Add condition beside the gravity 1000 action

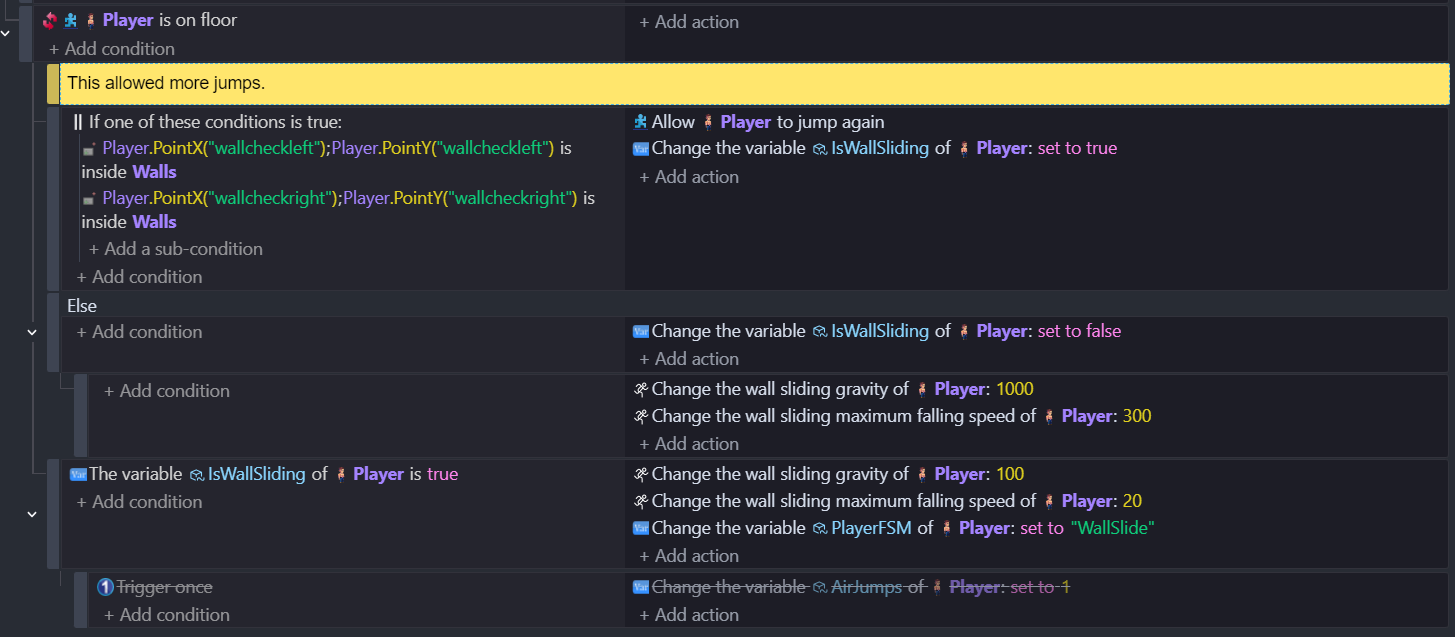tap(166, 391)
